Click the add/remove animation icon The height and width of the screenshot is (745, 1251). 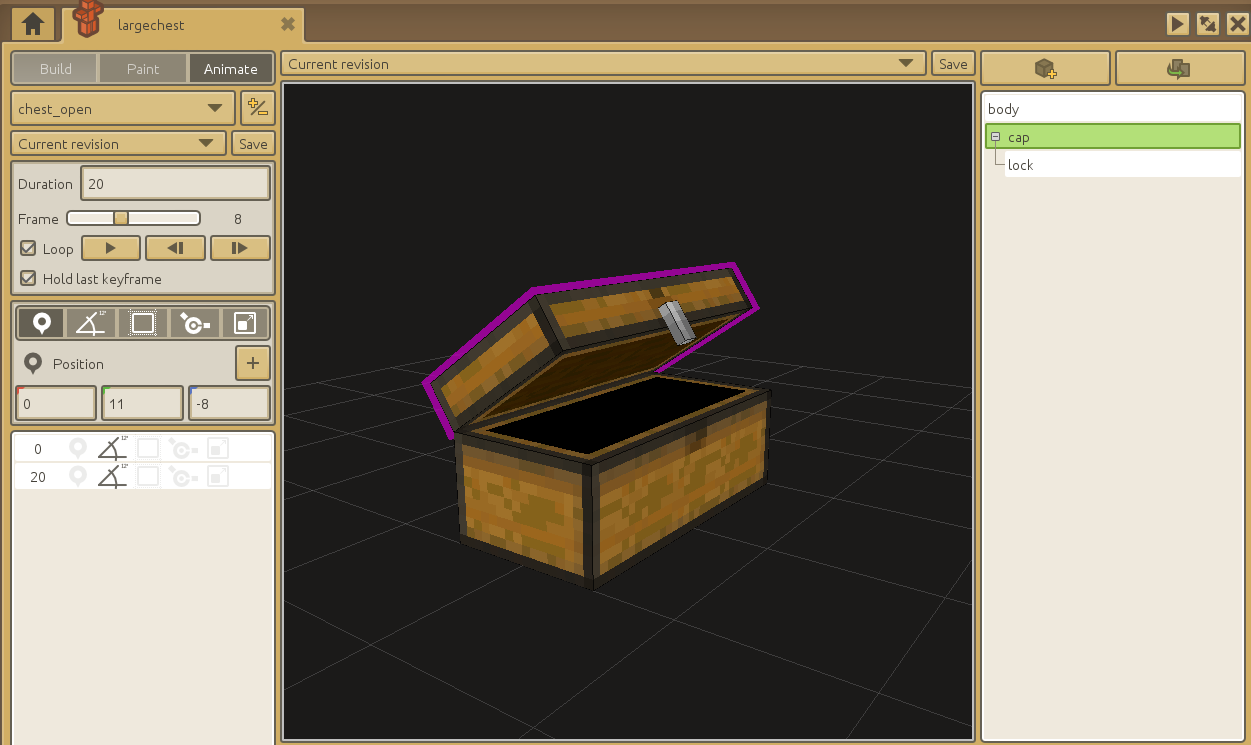(x=257, y=108)
